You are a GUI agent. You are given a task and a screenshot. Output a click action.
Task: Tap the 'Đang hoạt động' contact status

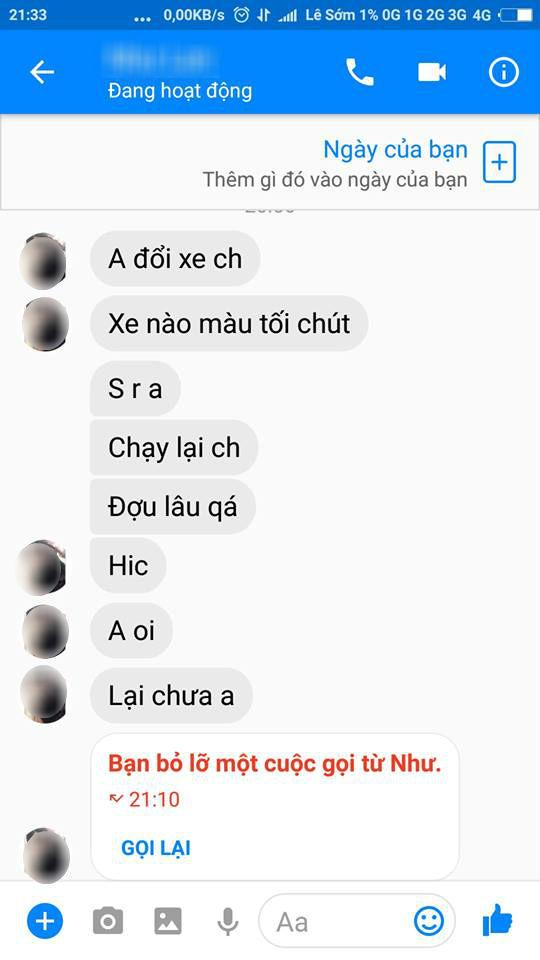[180, 91]
